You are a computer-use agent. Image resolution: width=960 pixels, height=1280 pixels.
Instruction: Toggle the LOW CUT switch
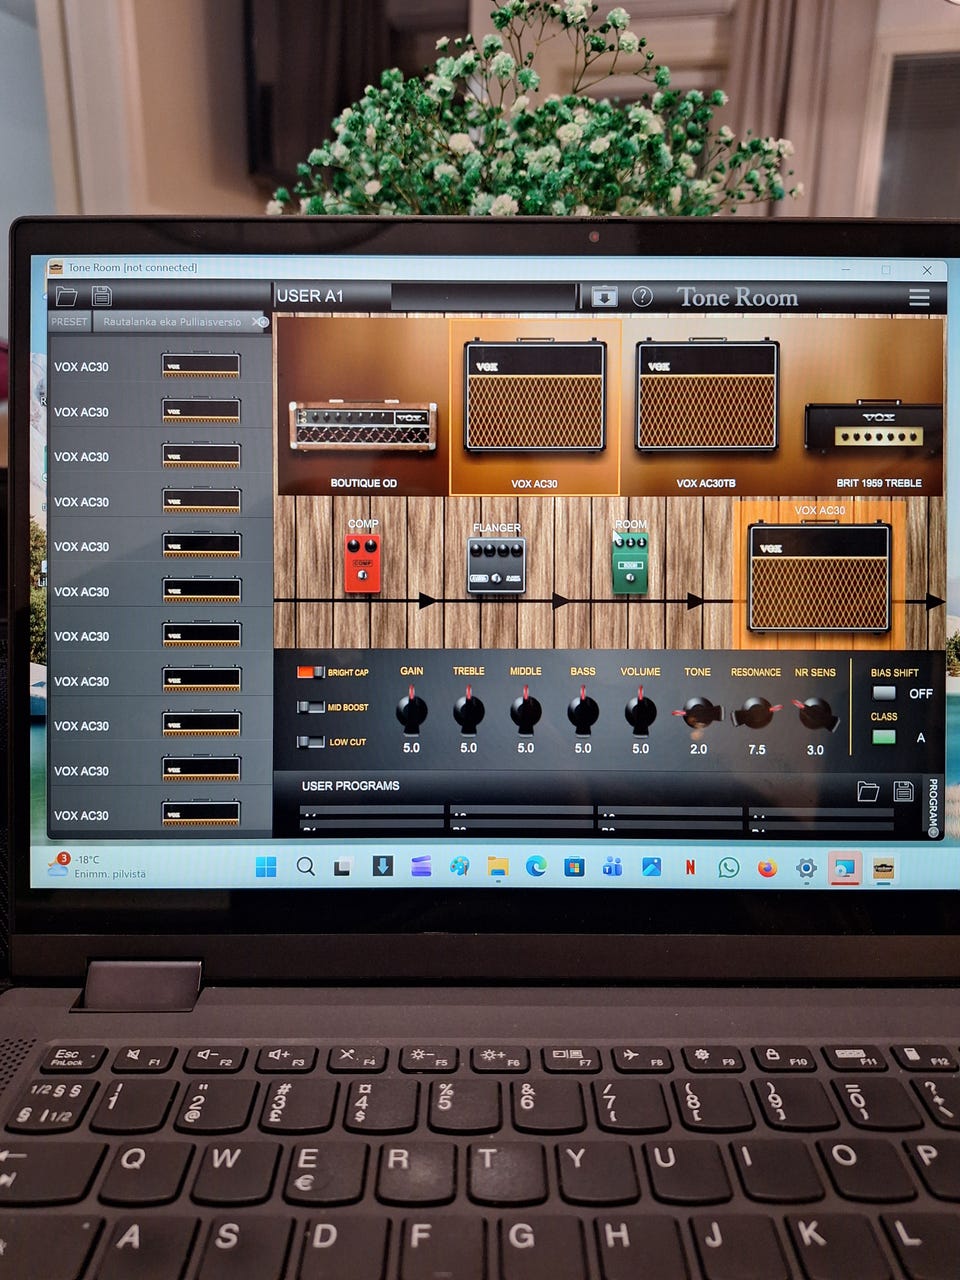click(x=311, y=742)
